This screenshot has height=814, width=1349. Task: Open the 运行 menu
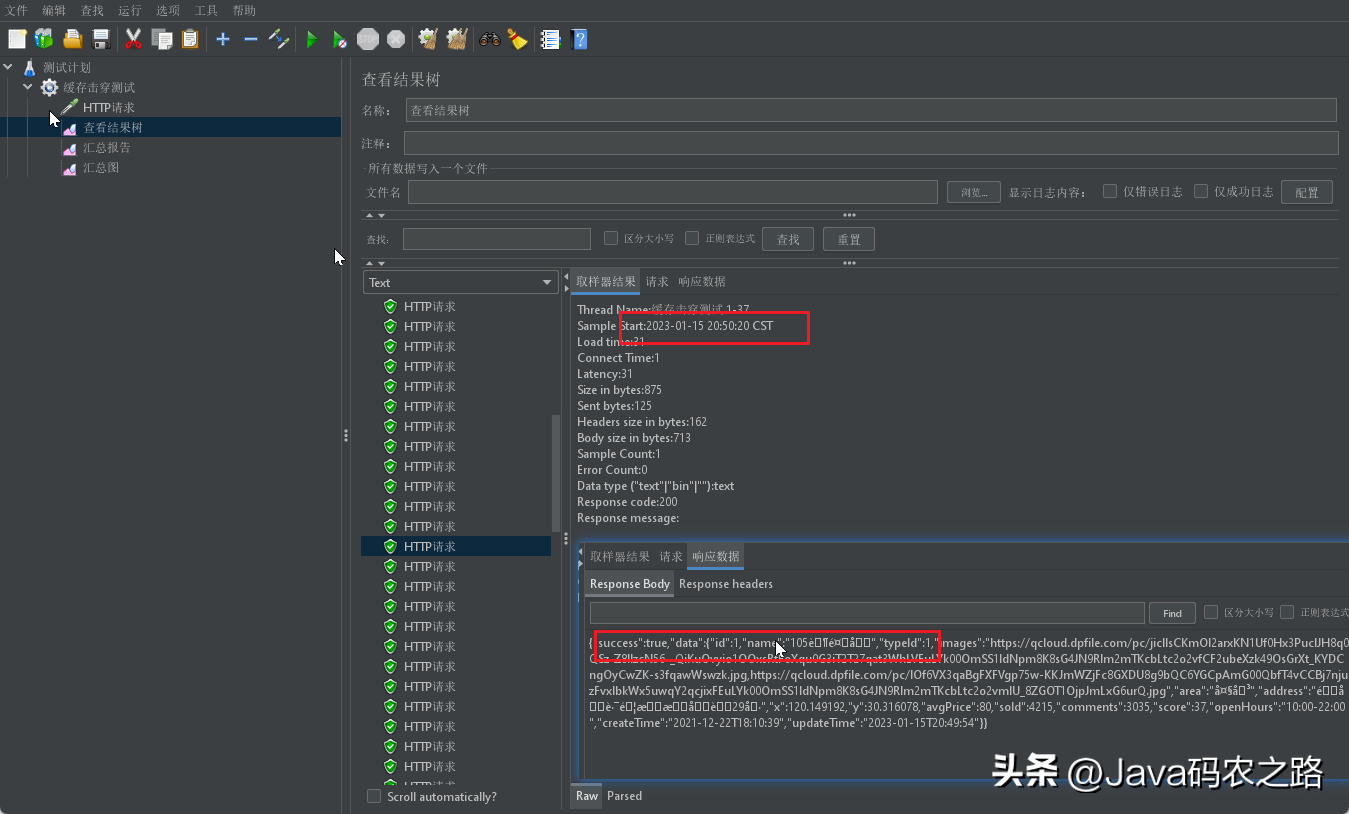[x=129, y=10]
